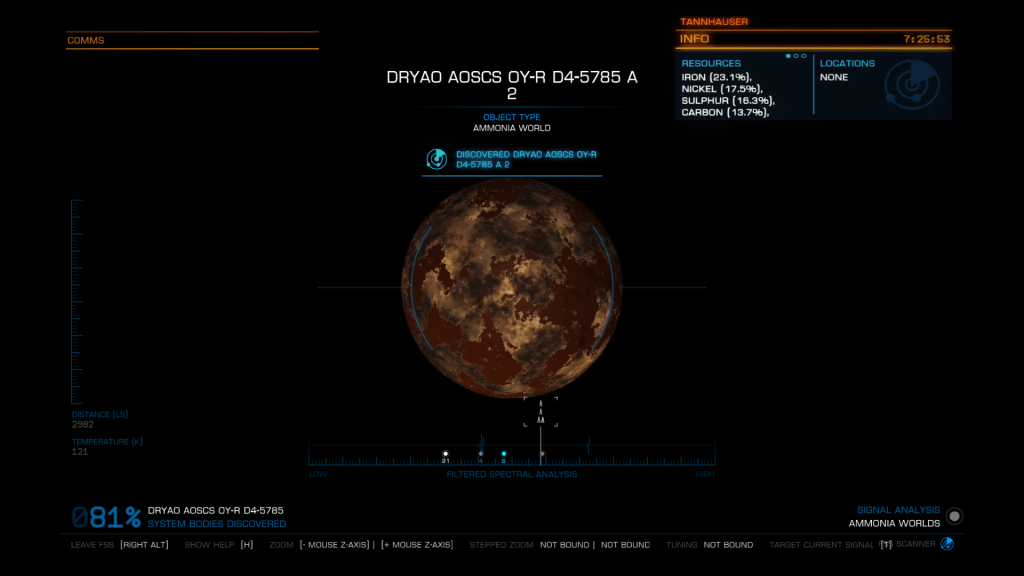Viewport: 1024px width, 576px height.
Task: Click the Leave FSS Right Alt keybind
Action: coord(142,545)
